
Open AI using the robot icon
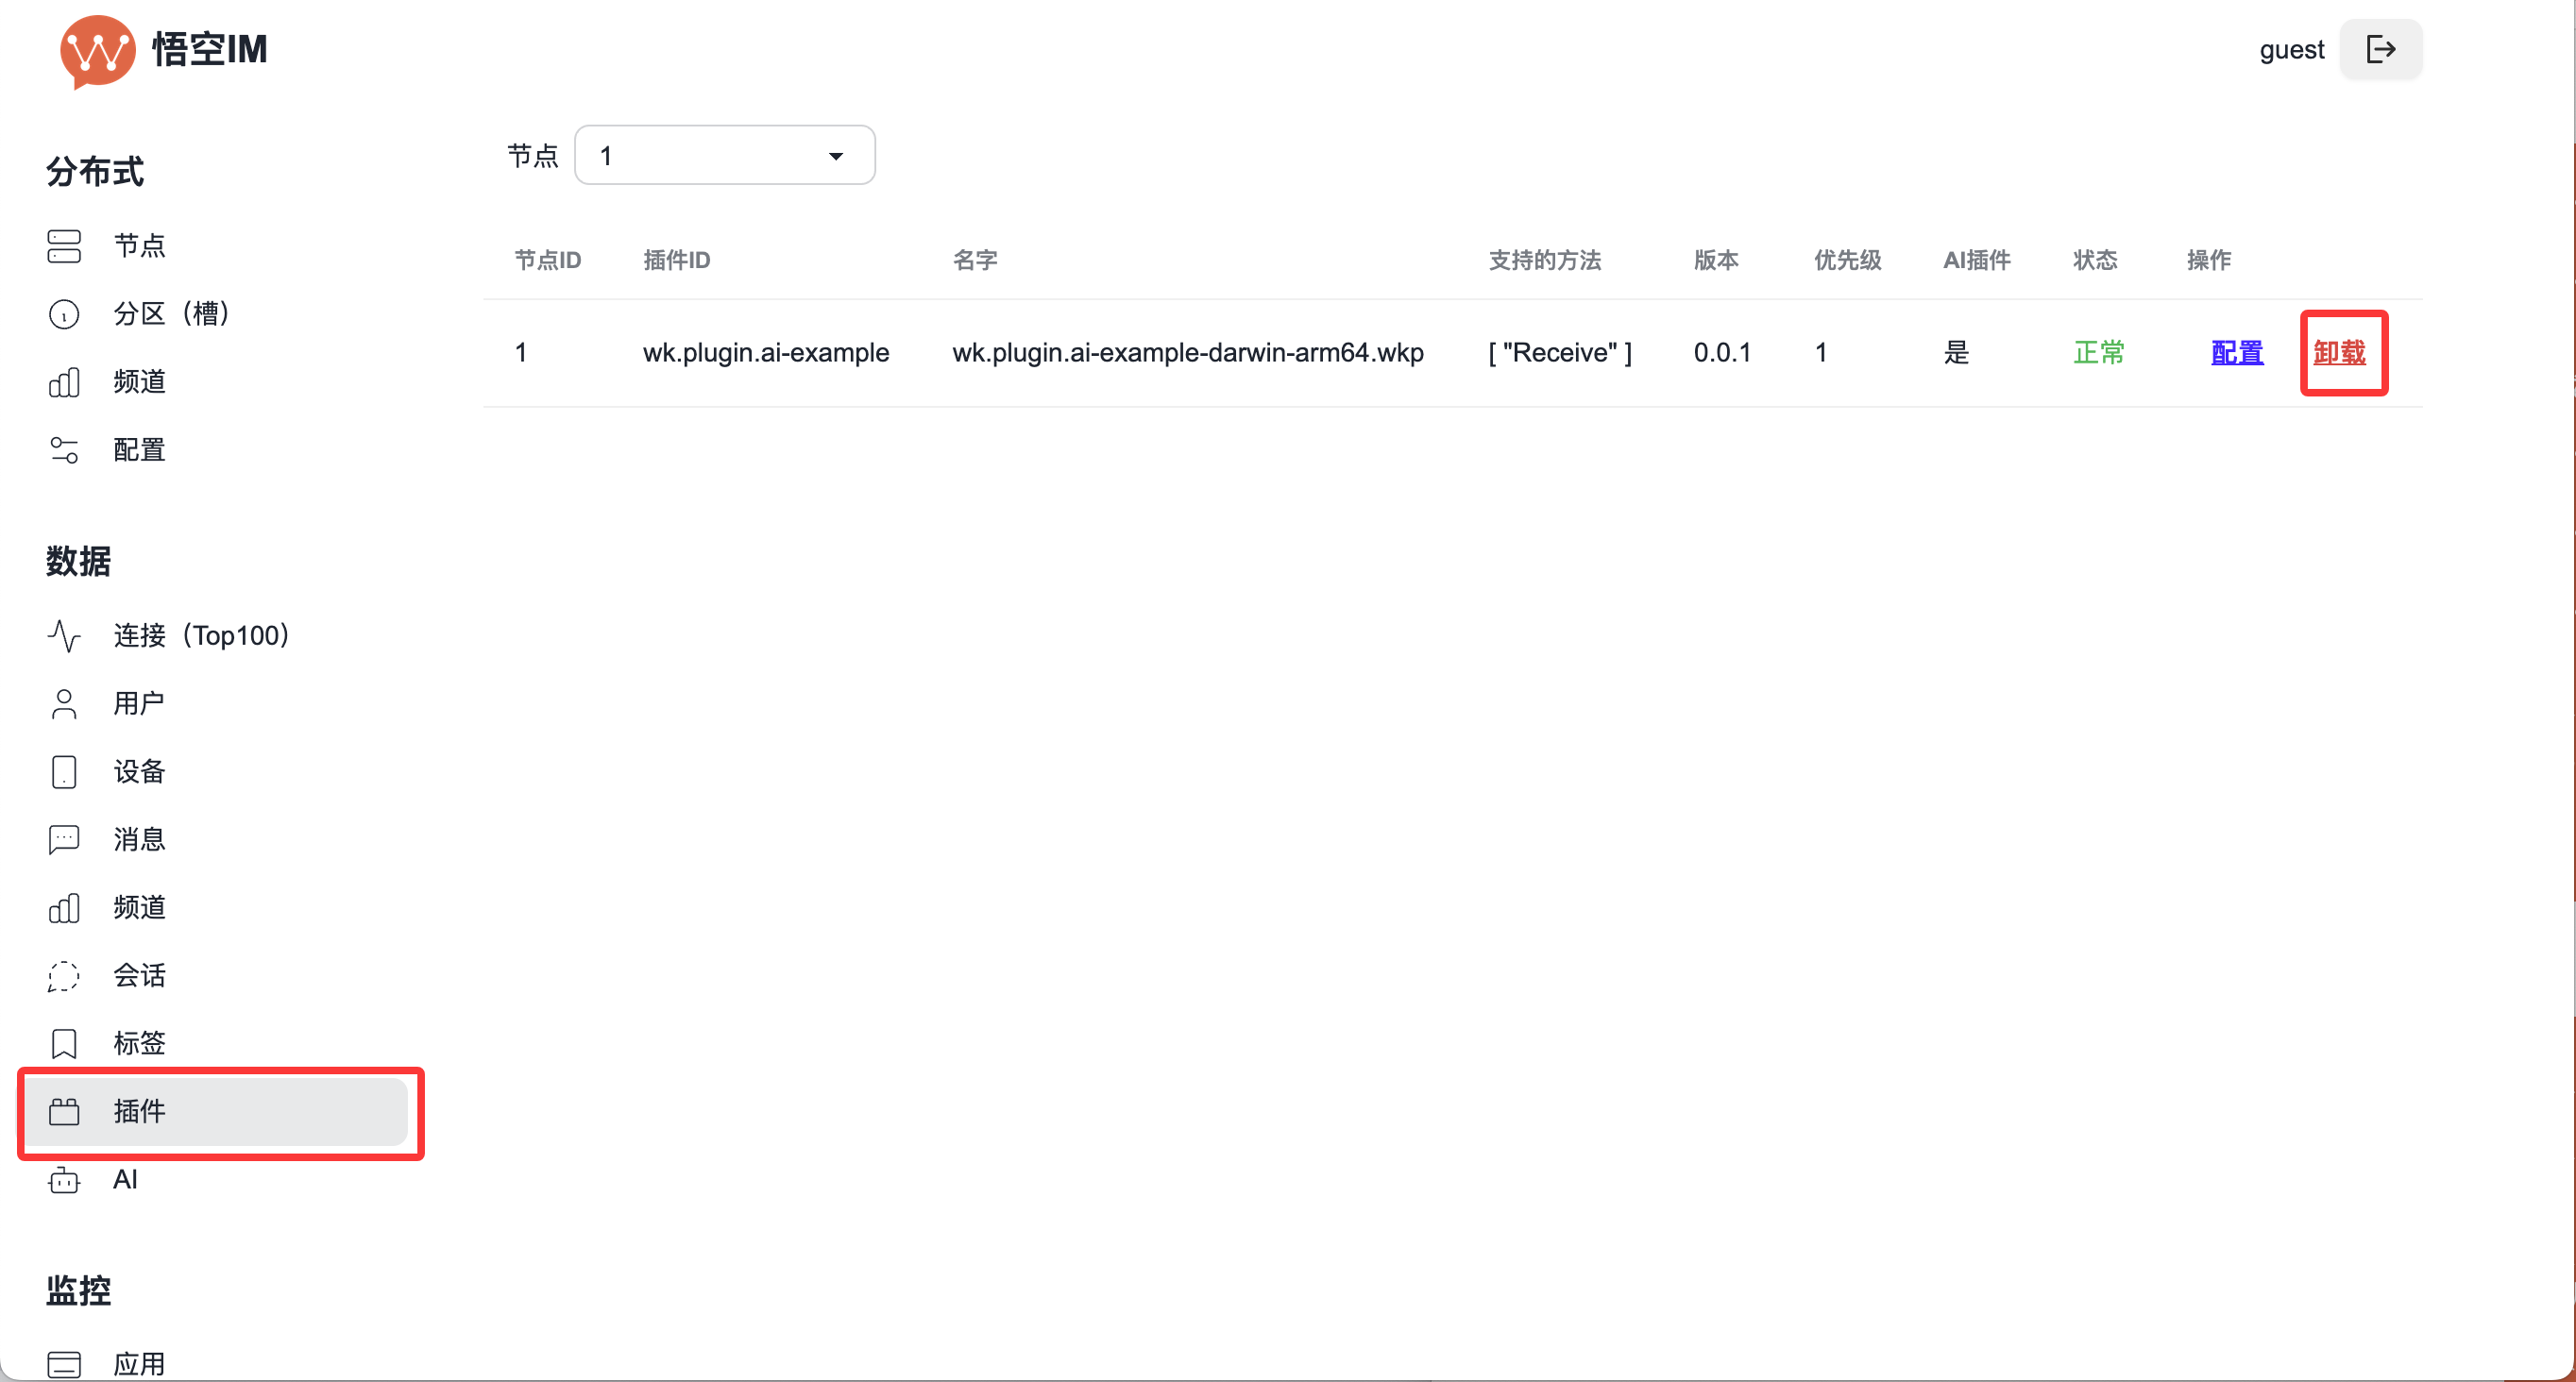point(64,1179)
